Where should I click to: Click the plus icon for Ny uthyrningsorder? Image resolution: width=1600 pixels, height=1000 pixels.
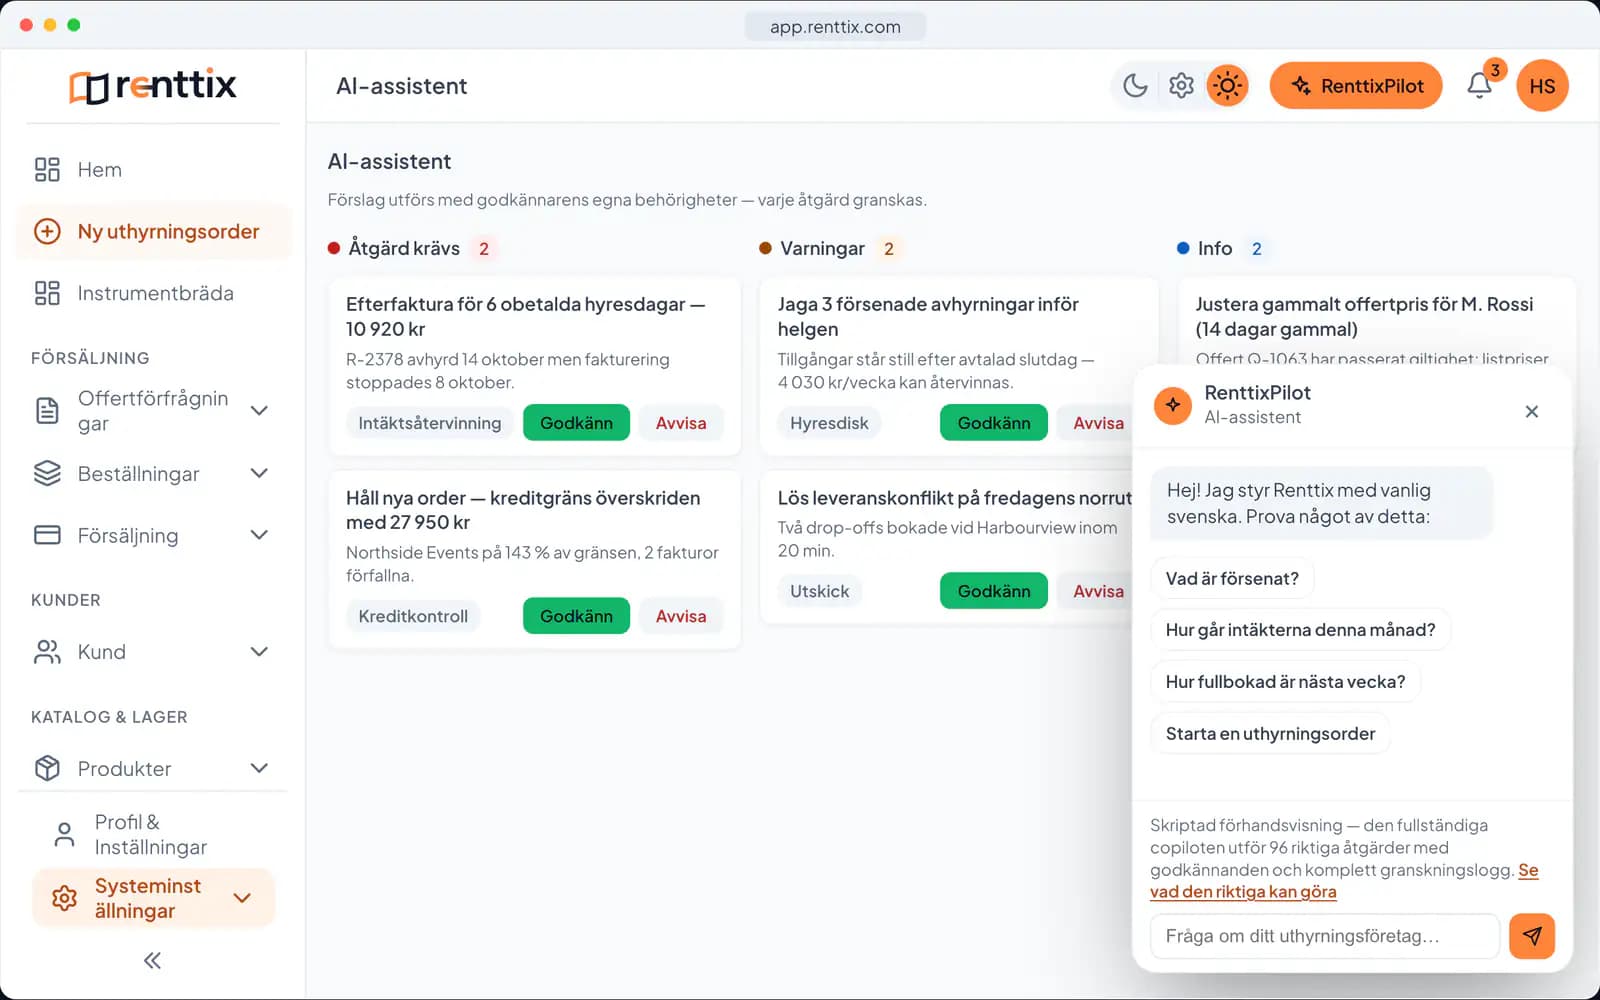coord(47,231)
